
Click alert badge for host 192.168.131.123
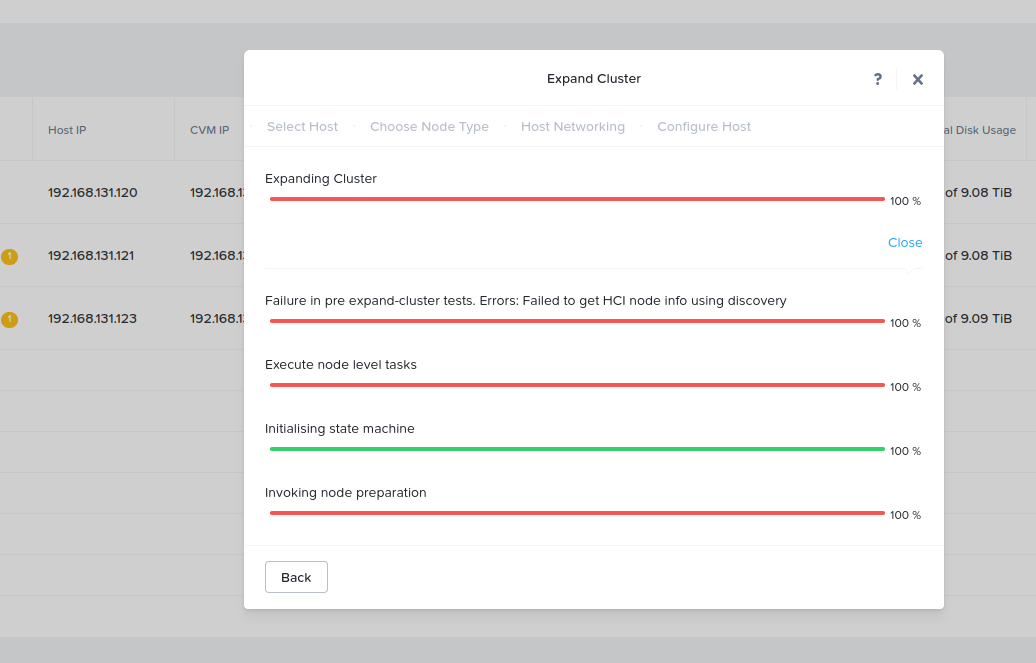pos(9,320)
